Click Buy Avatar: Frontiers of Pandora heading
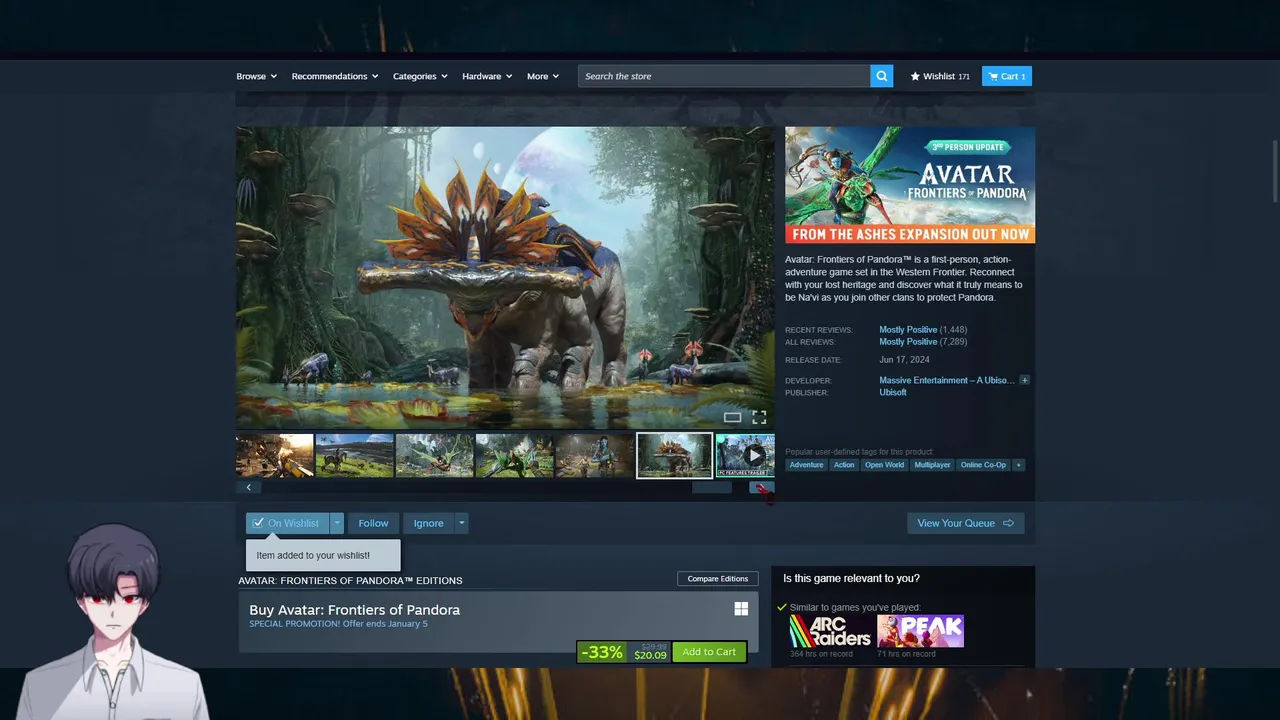Viewport: 1280px width, 720px height. pyautogui.click(x=354, y=610)
